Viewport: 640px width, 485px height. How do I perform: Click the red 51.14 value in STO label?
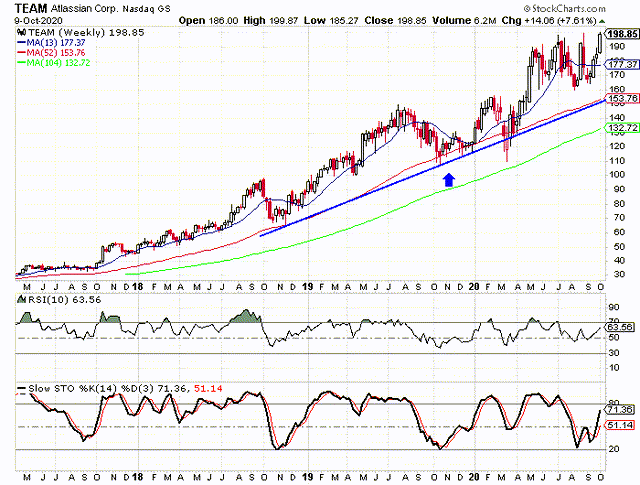[x=208, y=389]
